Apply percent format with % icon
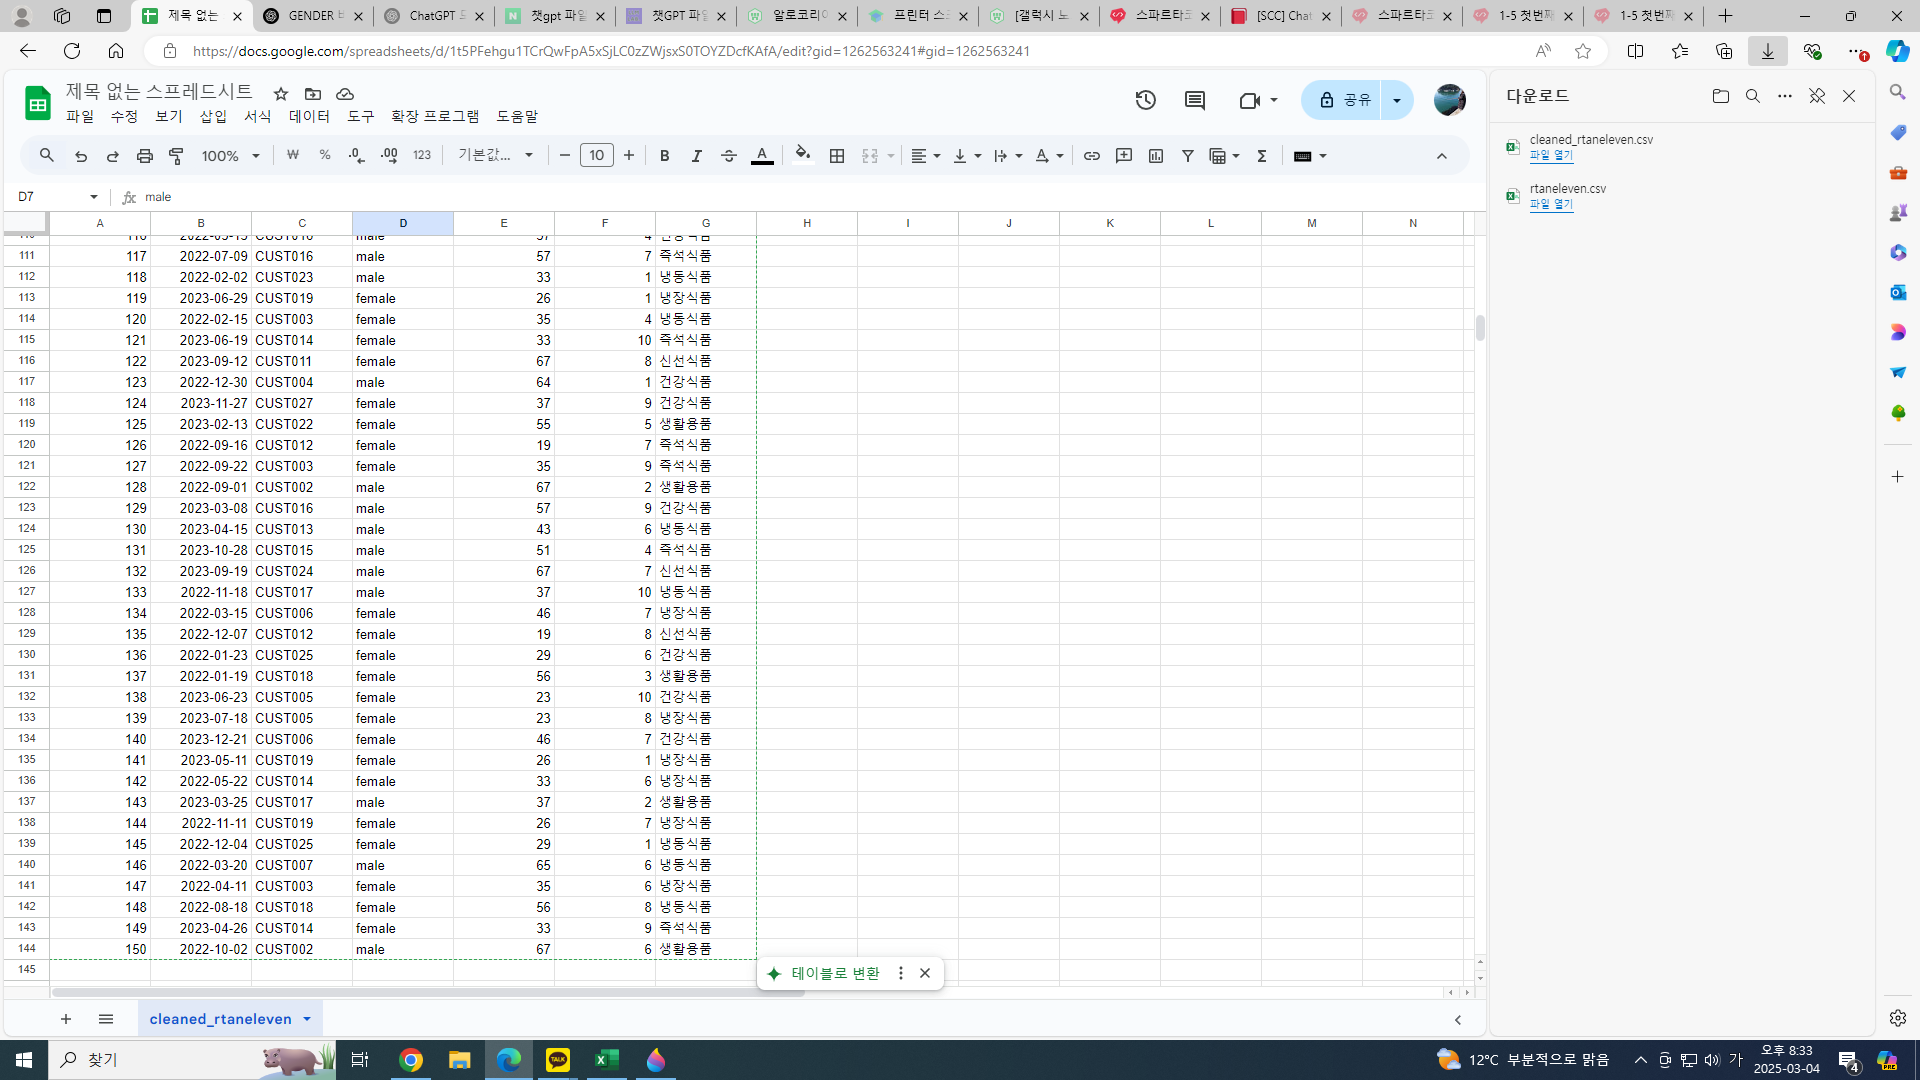 [x=325, y=156]
